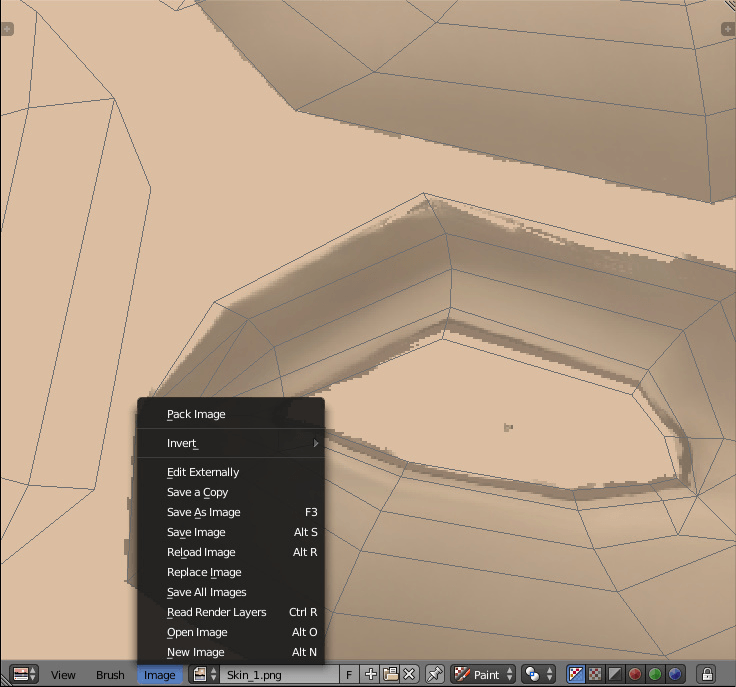Click the new image plus icon

coord(371,675)
